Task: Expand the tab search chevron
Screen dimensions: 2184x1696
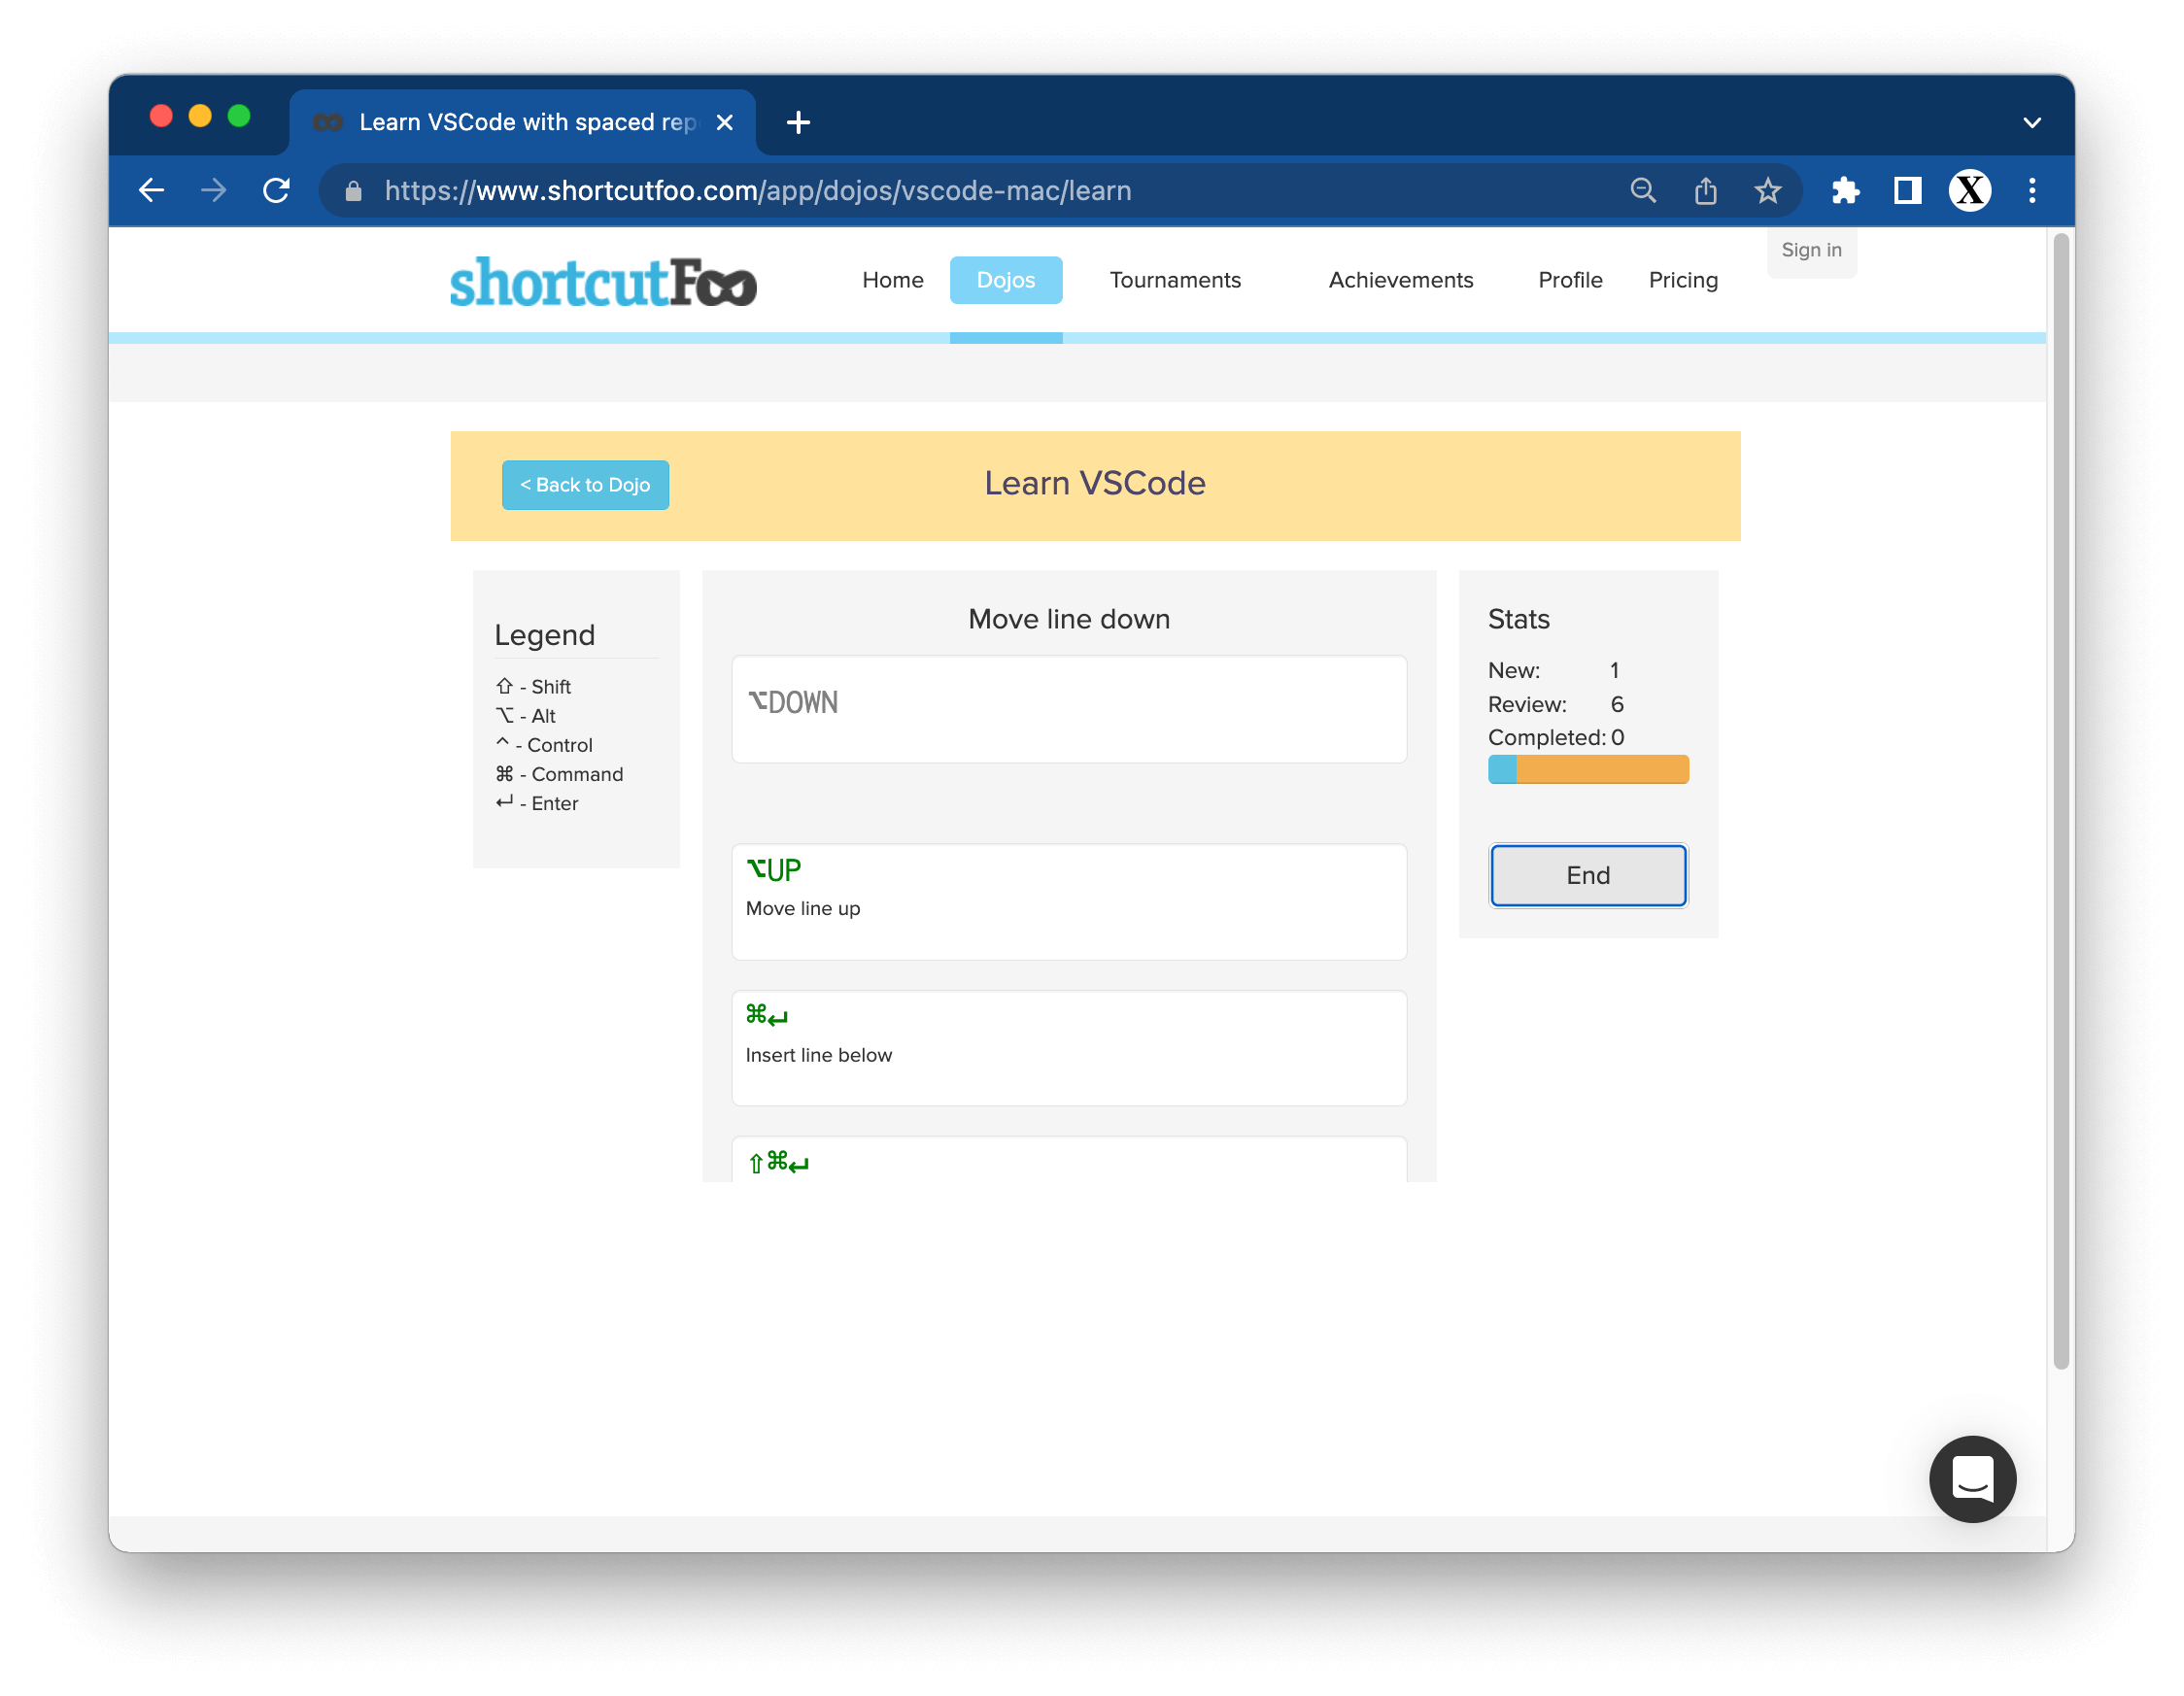Action: point(2032,122)
